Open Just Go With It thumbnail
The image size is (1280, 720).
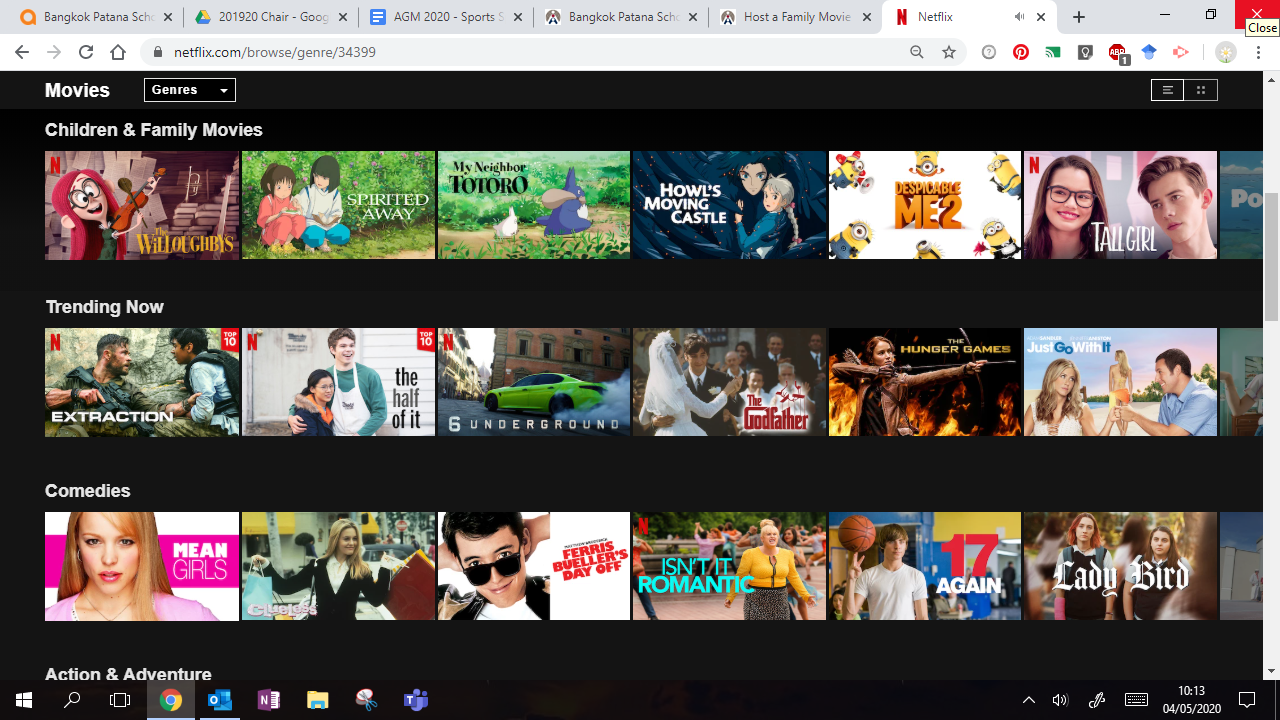click(x=1121, y=382)
